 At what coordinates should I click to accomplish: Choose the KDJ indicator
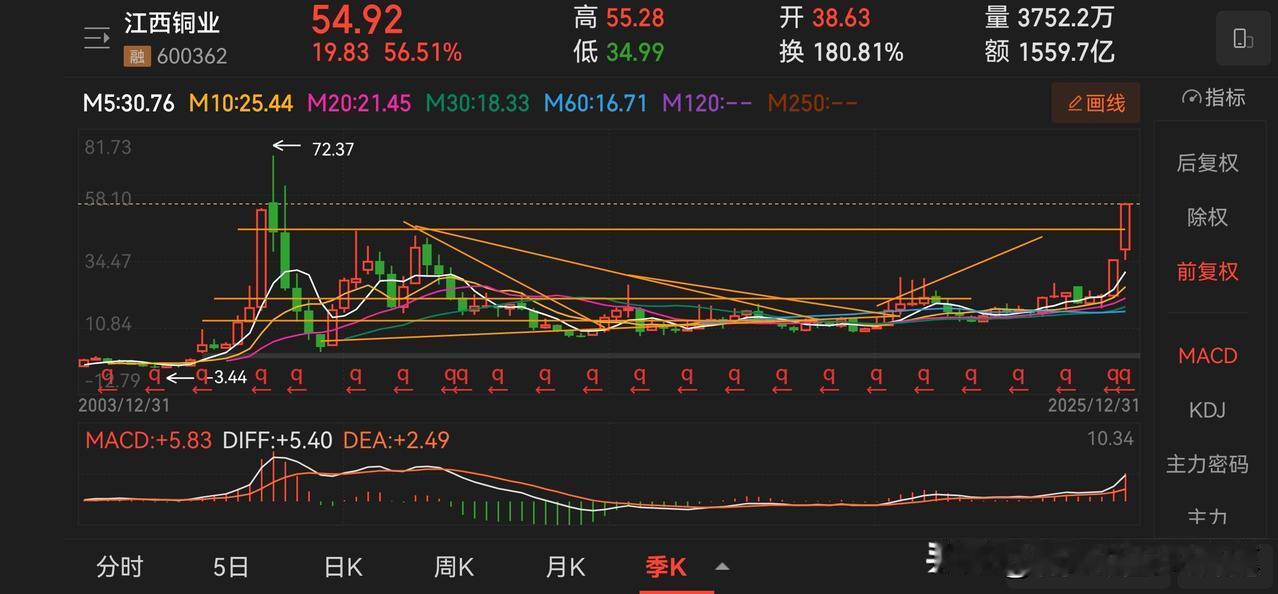[1207, 410]
